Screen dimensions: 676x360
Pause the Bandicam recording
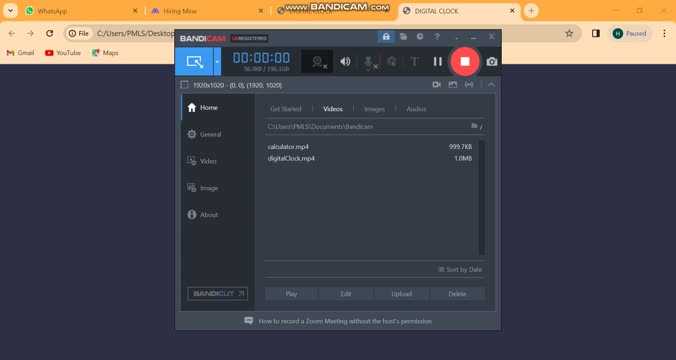[x=438, y=62]
